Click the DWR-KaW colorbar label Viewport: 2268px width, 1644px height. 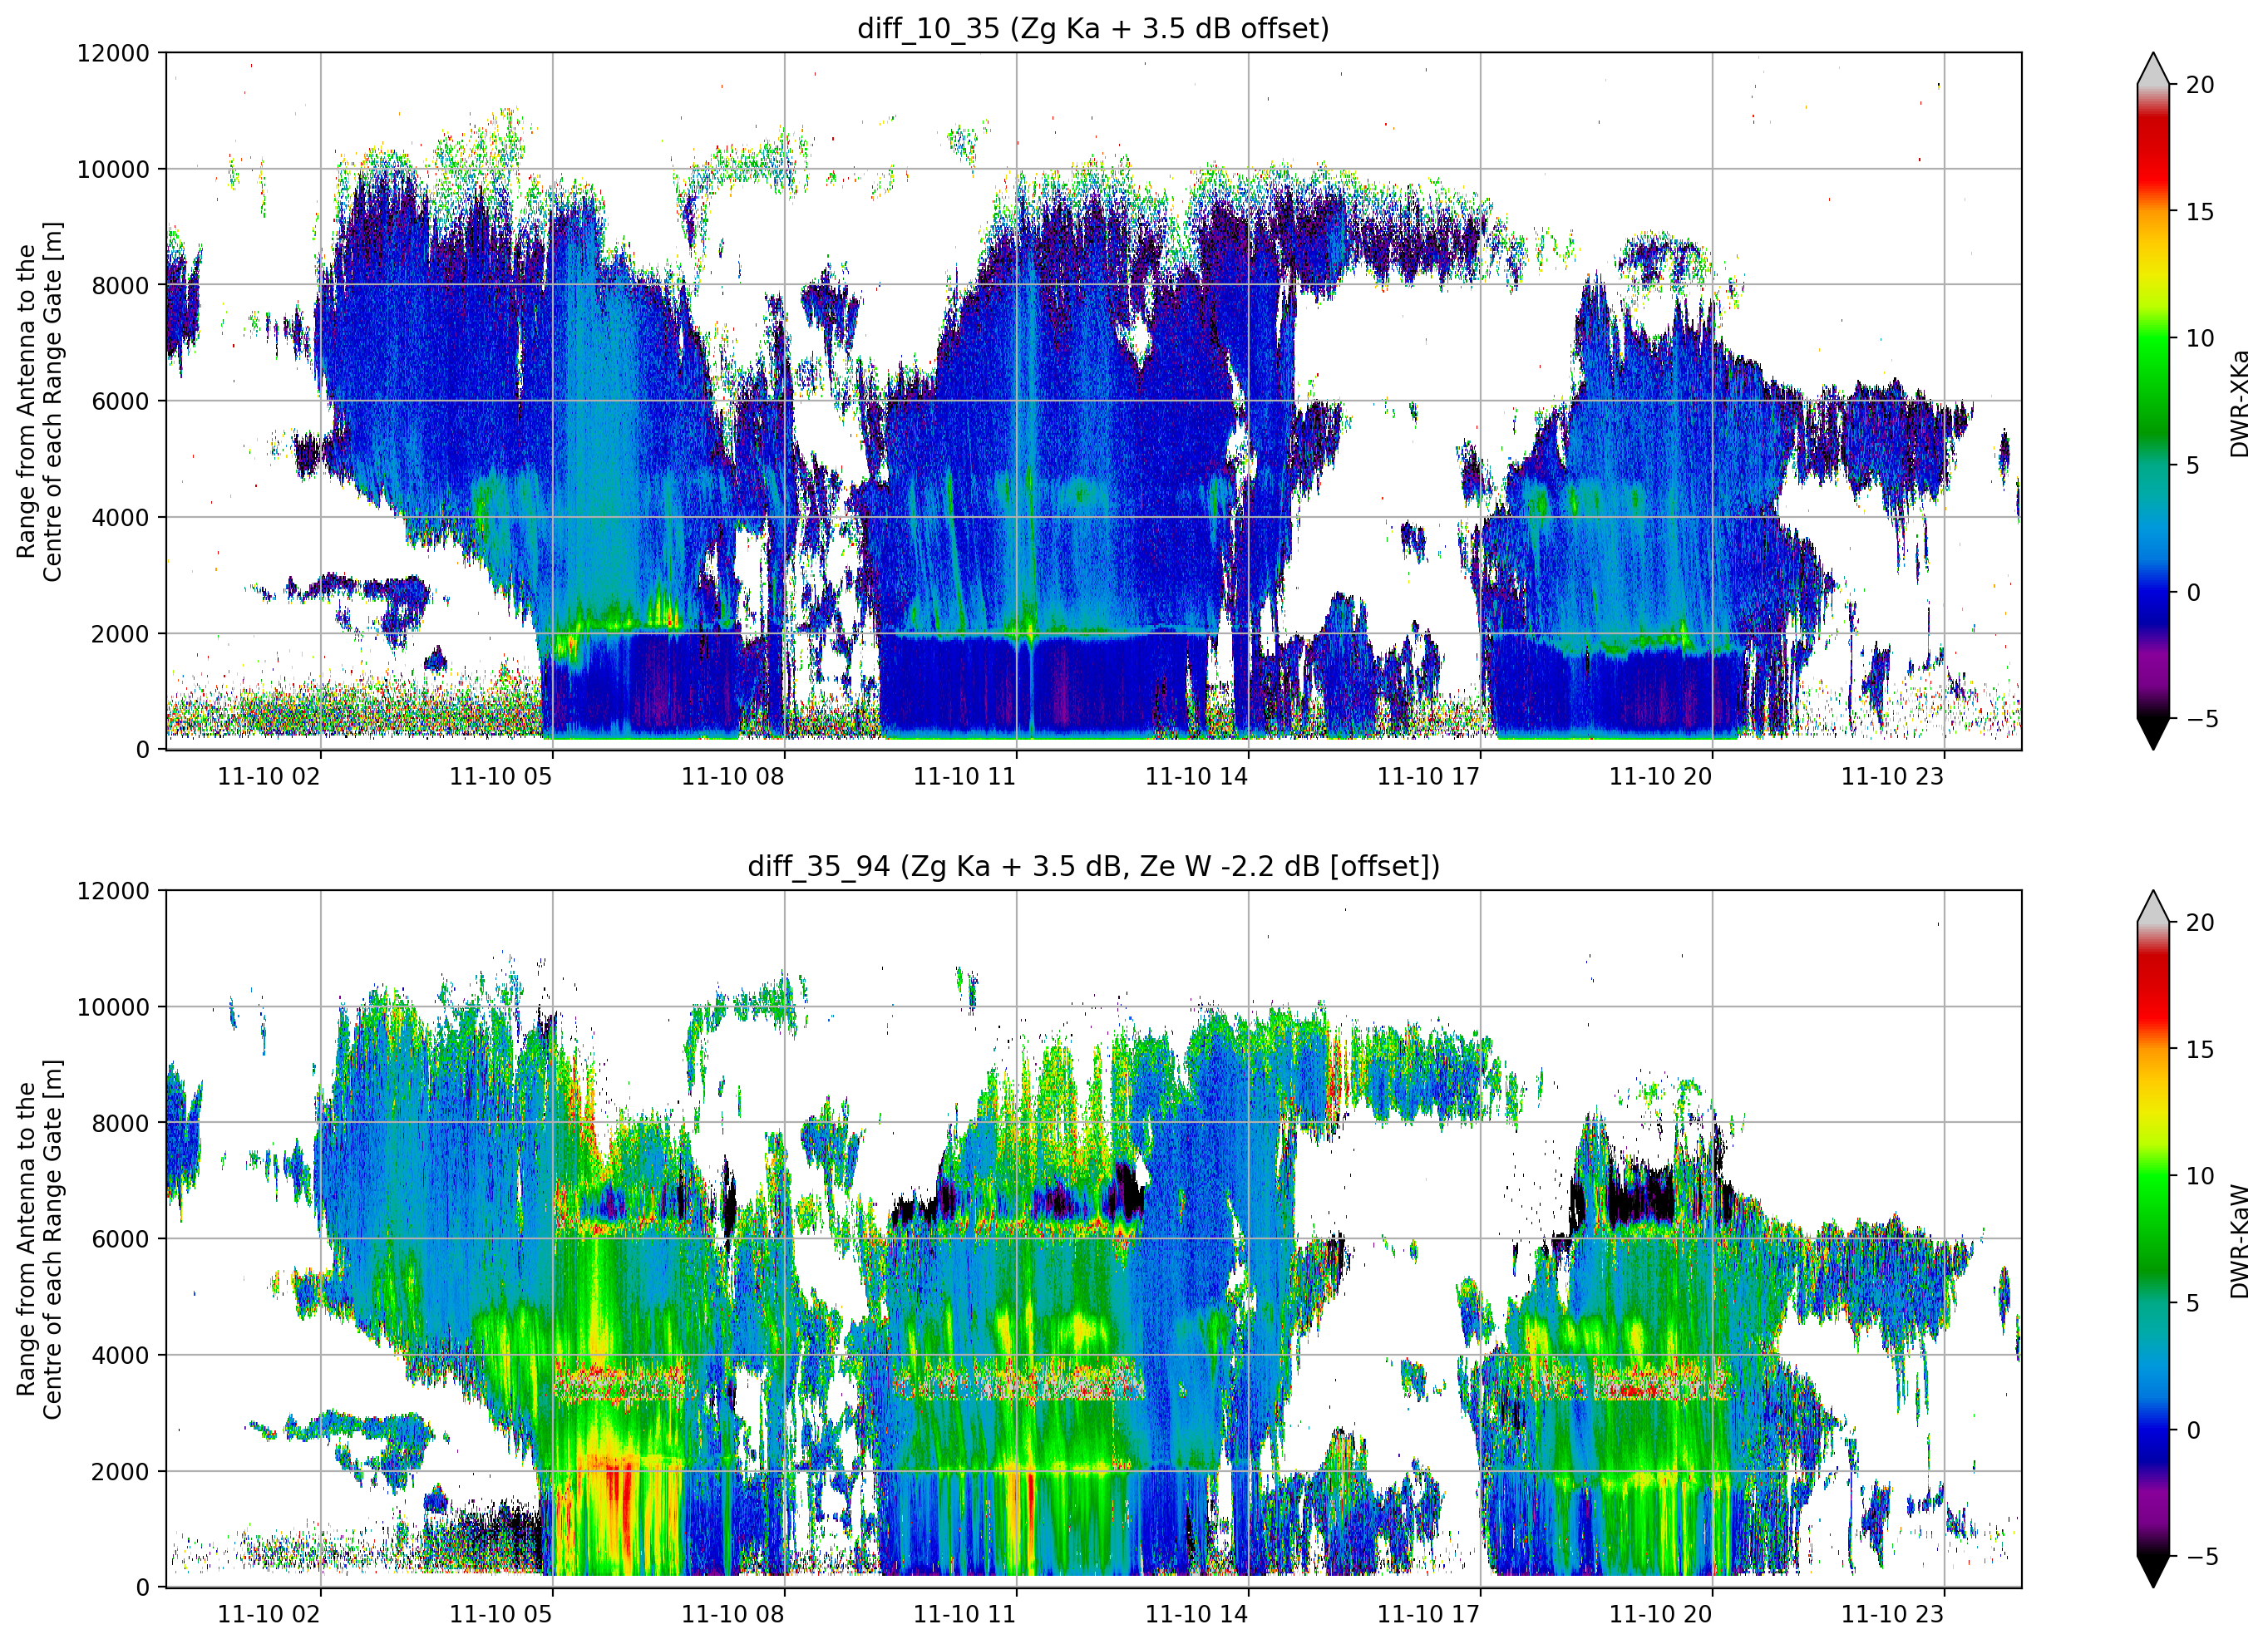(x=2240, y=1241)
